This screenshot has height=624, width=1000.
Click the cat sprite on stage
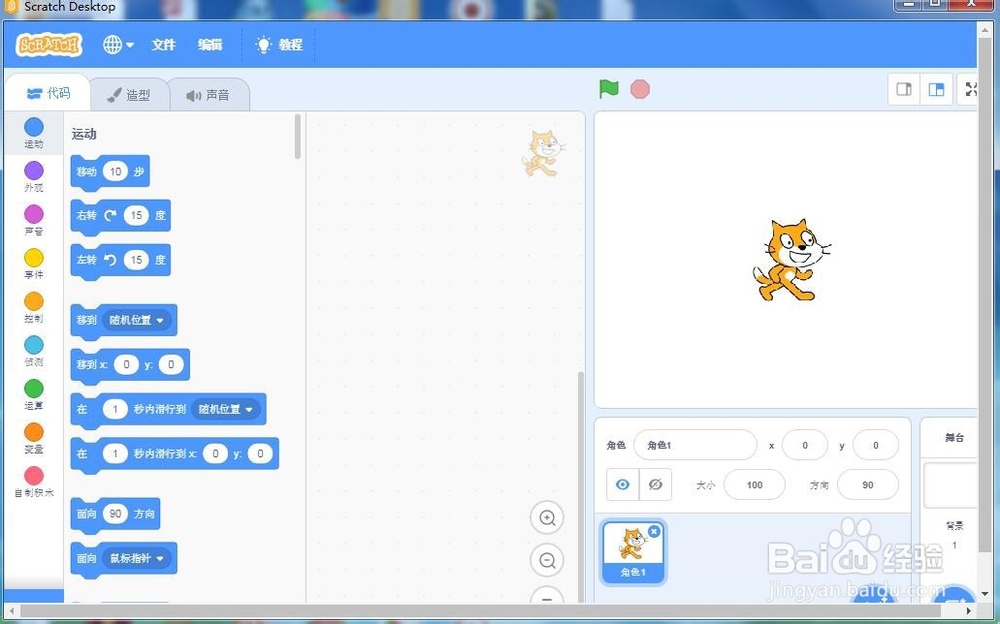click(x=791, y=260)
